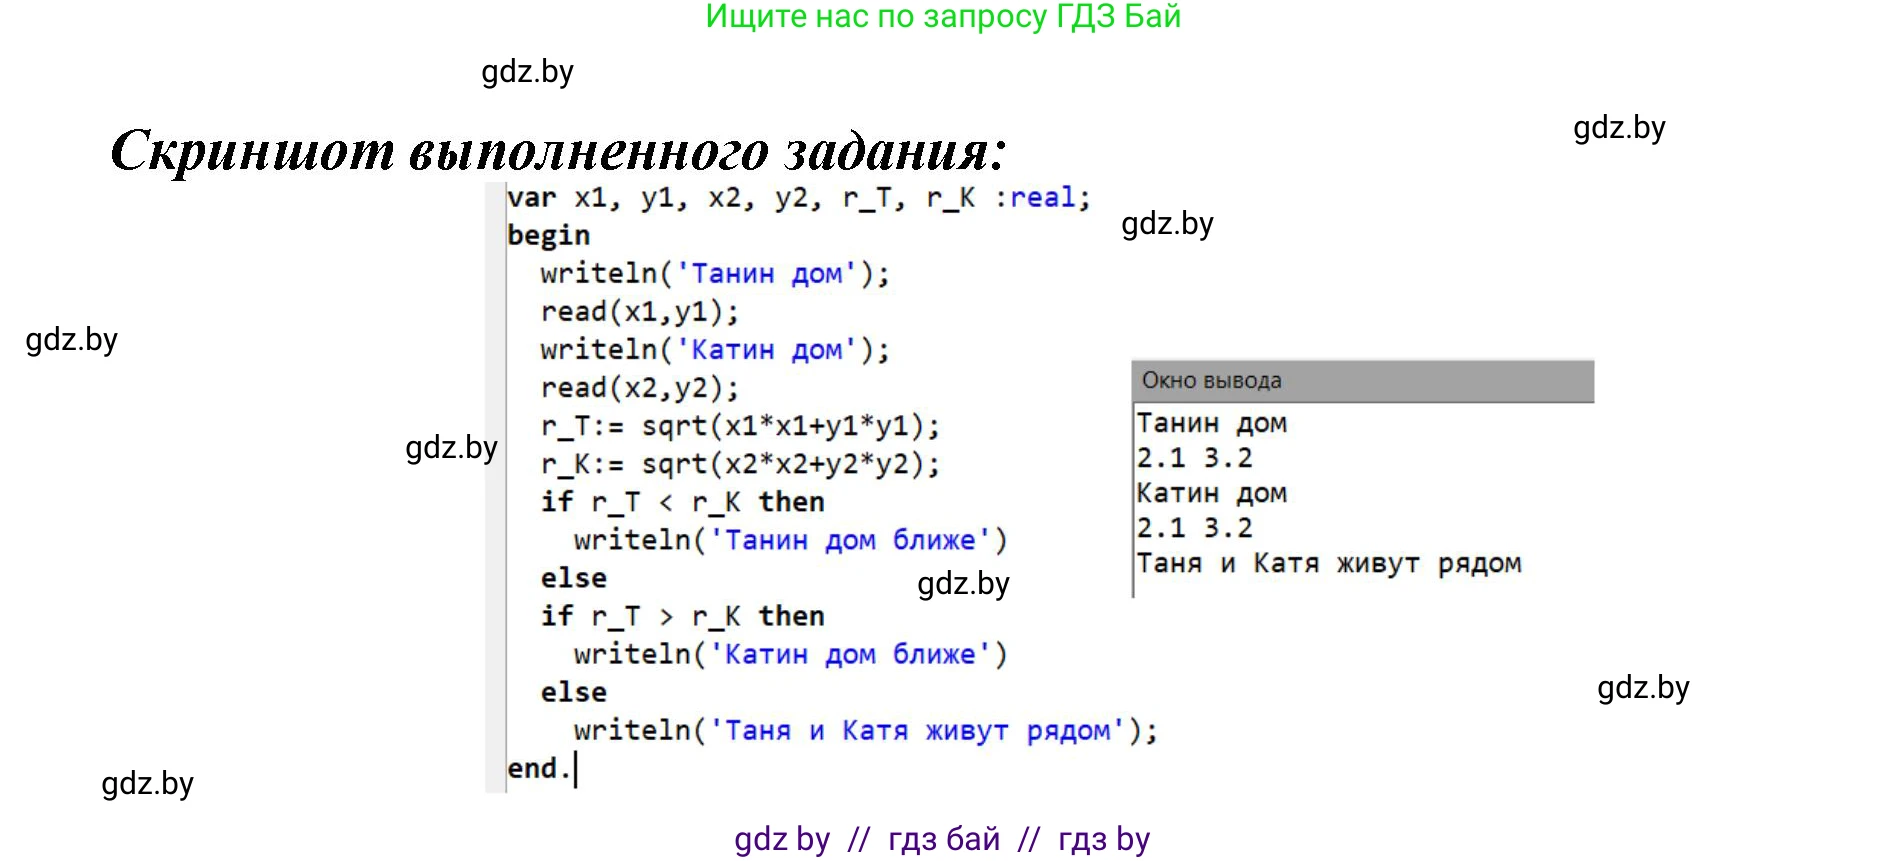
Task: Click the 'begin' keyword in the code
Action: click(x=548, y=236)
